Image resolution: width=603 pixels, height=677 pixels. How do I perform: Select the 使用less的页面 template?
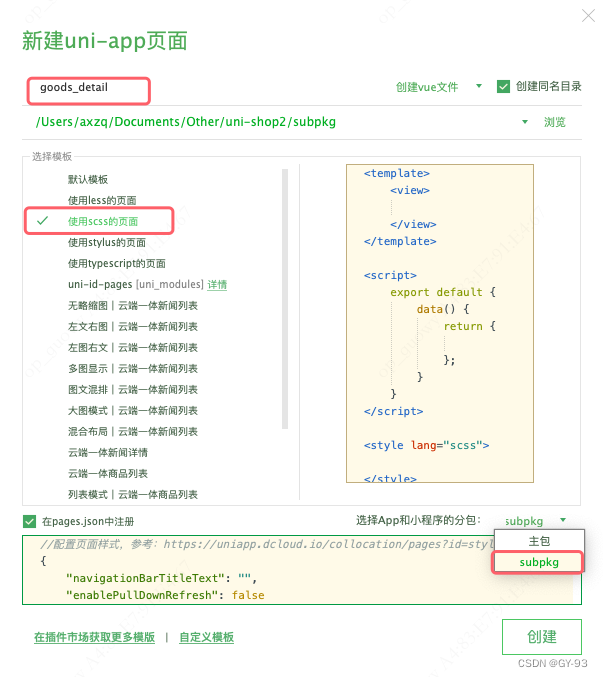102,200
